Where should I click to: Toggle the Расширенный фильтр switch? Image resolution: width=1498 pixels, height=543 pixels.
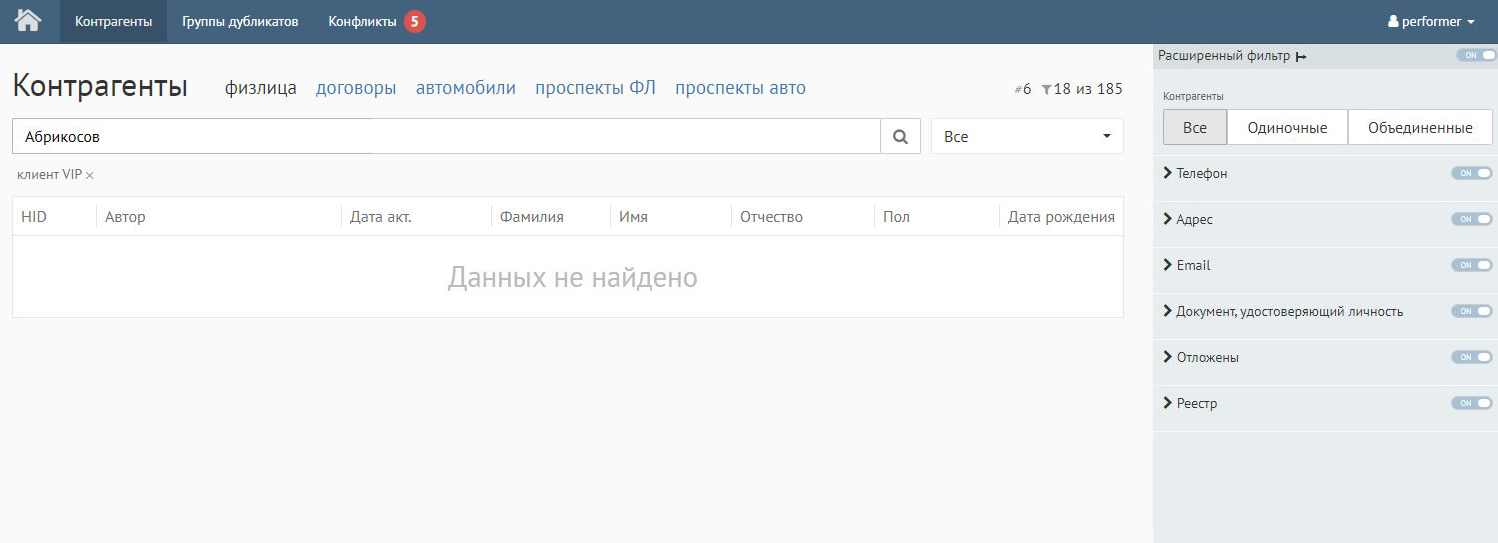coord(1474,55)
